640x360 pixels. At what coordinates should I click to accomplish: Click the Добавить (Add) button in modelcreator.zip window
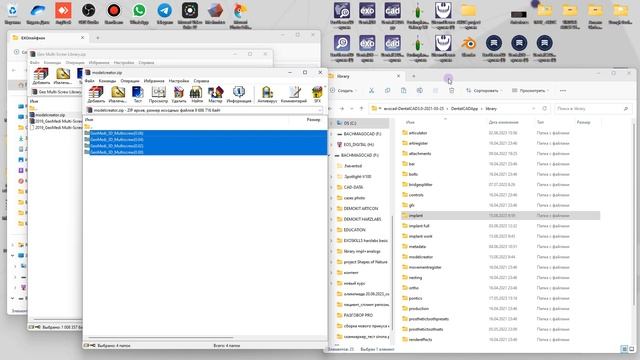pos(96,94)
